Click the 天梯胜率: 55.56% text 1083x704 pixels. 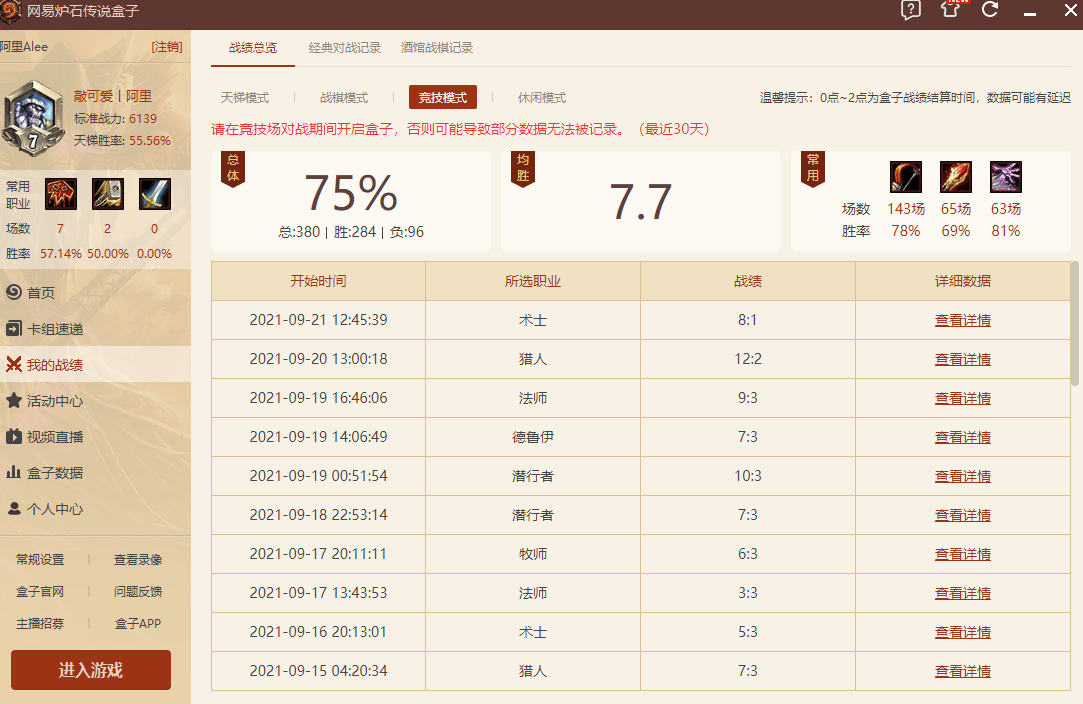[122, 141]
